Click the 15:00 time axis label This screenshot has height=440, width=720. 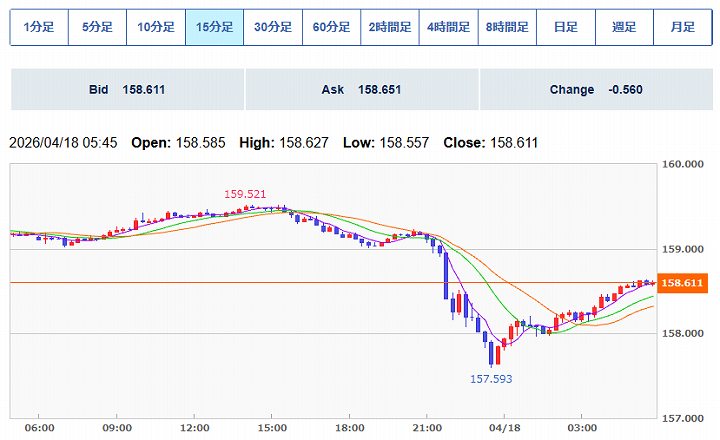pyautogui.click(x=271, y=428)
